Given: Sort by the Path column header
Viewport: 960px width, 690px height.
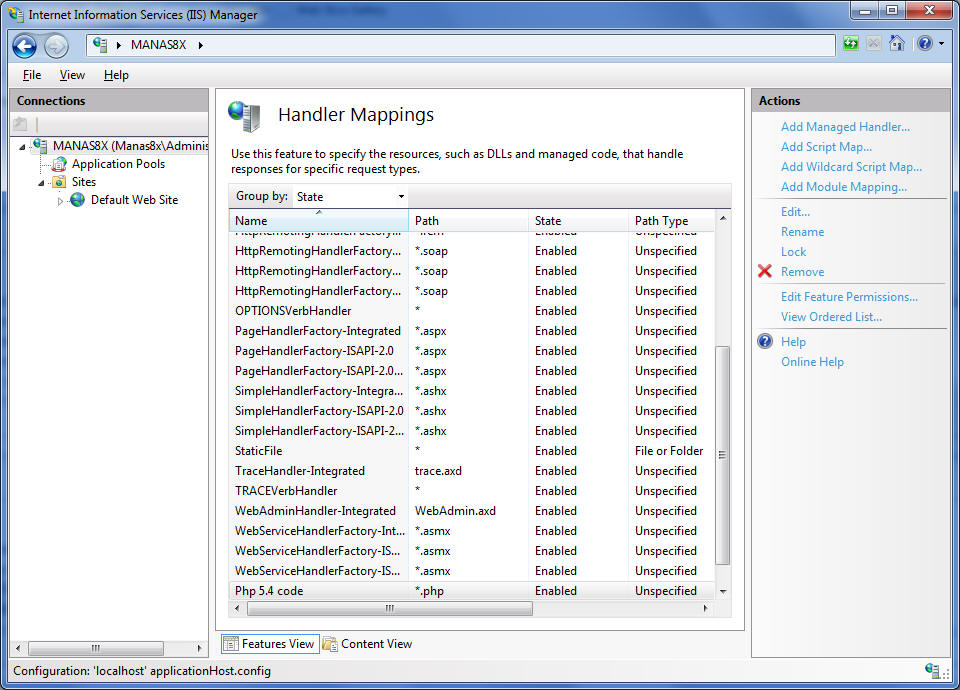Looking at the screenshot, I should point(468,220).
